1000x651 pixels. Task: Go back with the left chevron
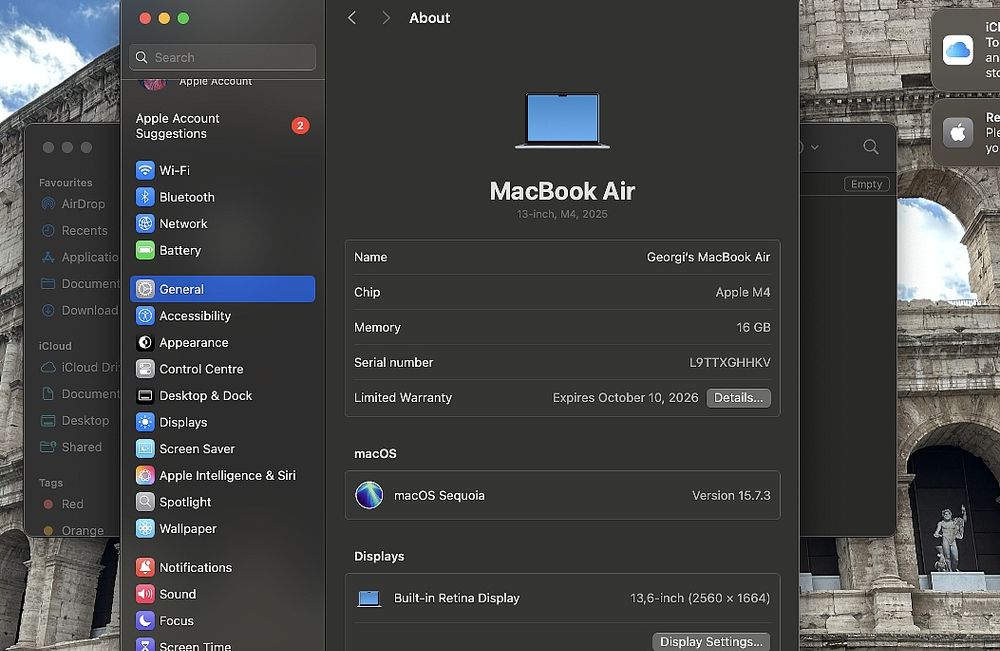[x=352, y=18]
